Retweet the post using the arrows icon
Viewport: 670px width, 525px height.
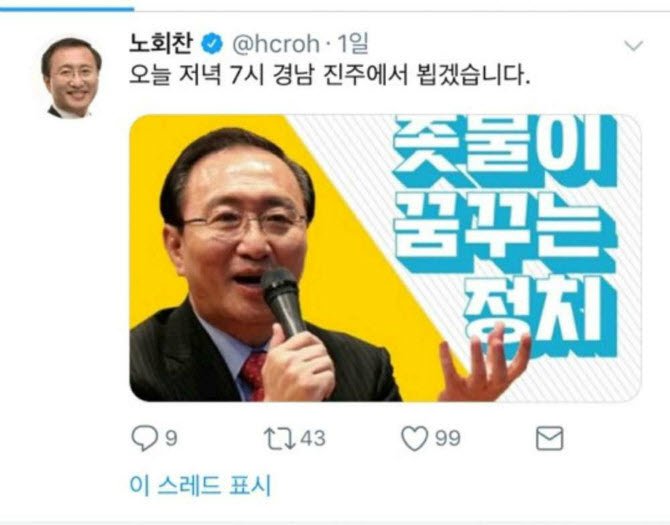(x=279, y=439)
